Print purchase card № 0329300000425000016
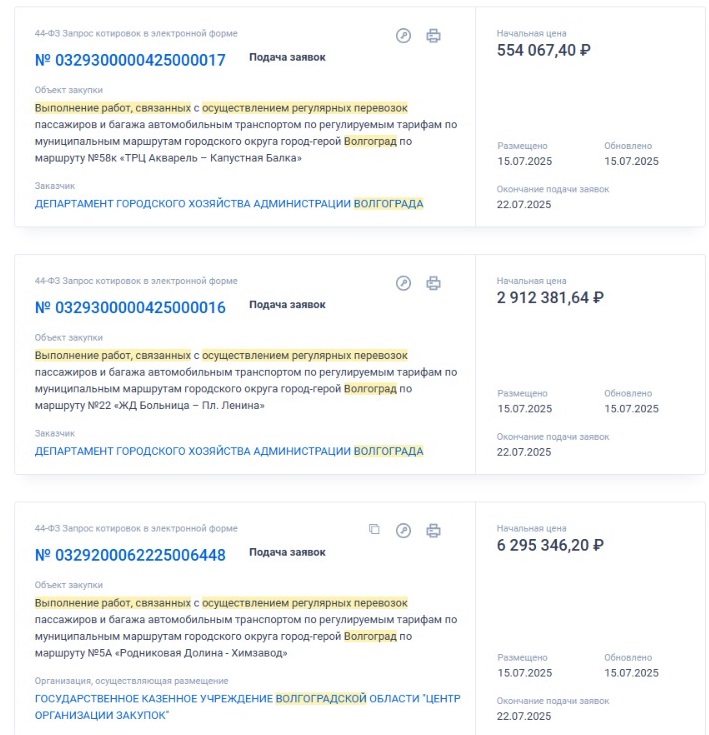 point(433,283)
